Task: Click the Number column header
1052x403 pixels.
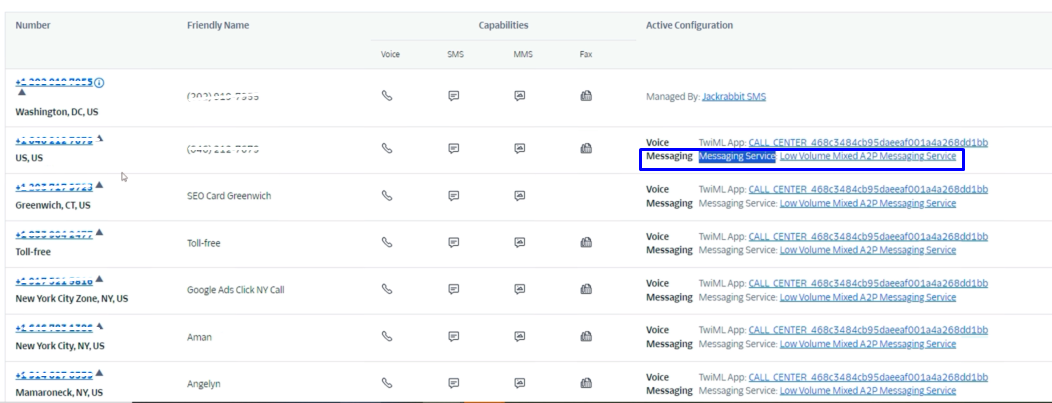Action: coord(33,25)
